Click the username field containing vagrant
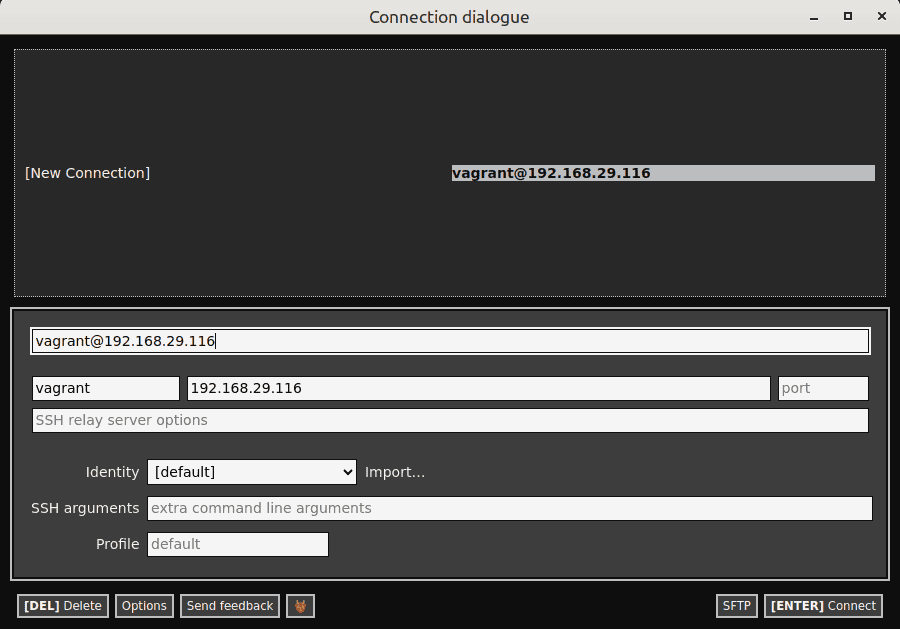 point(106,389)
